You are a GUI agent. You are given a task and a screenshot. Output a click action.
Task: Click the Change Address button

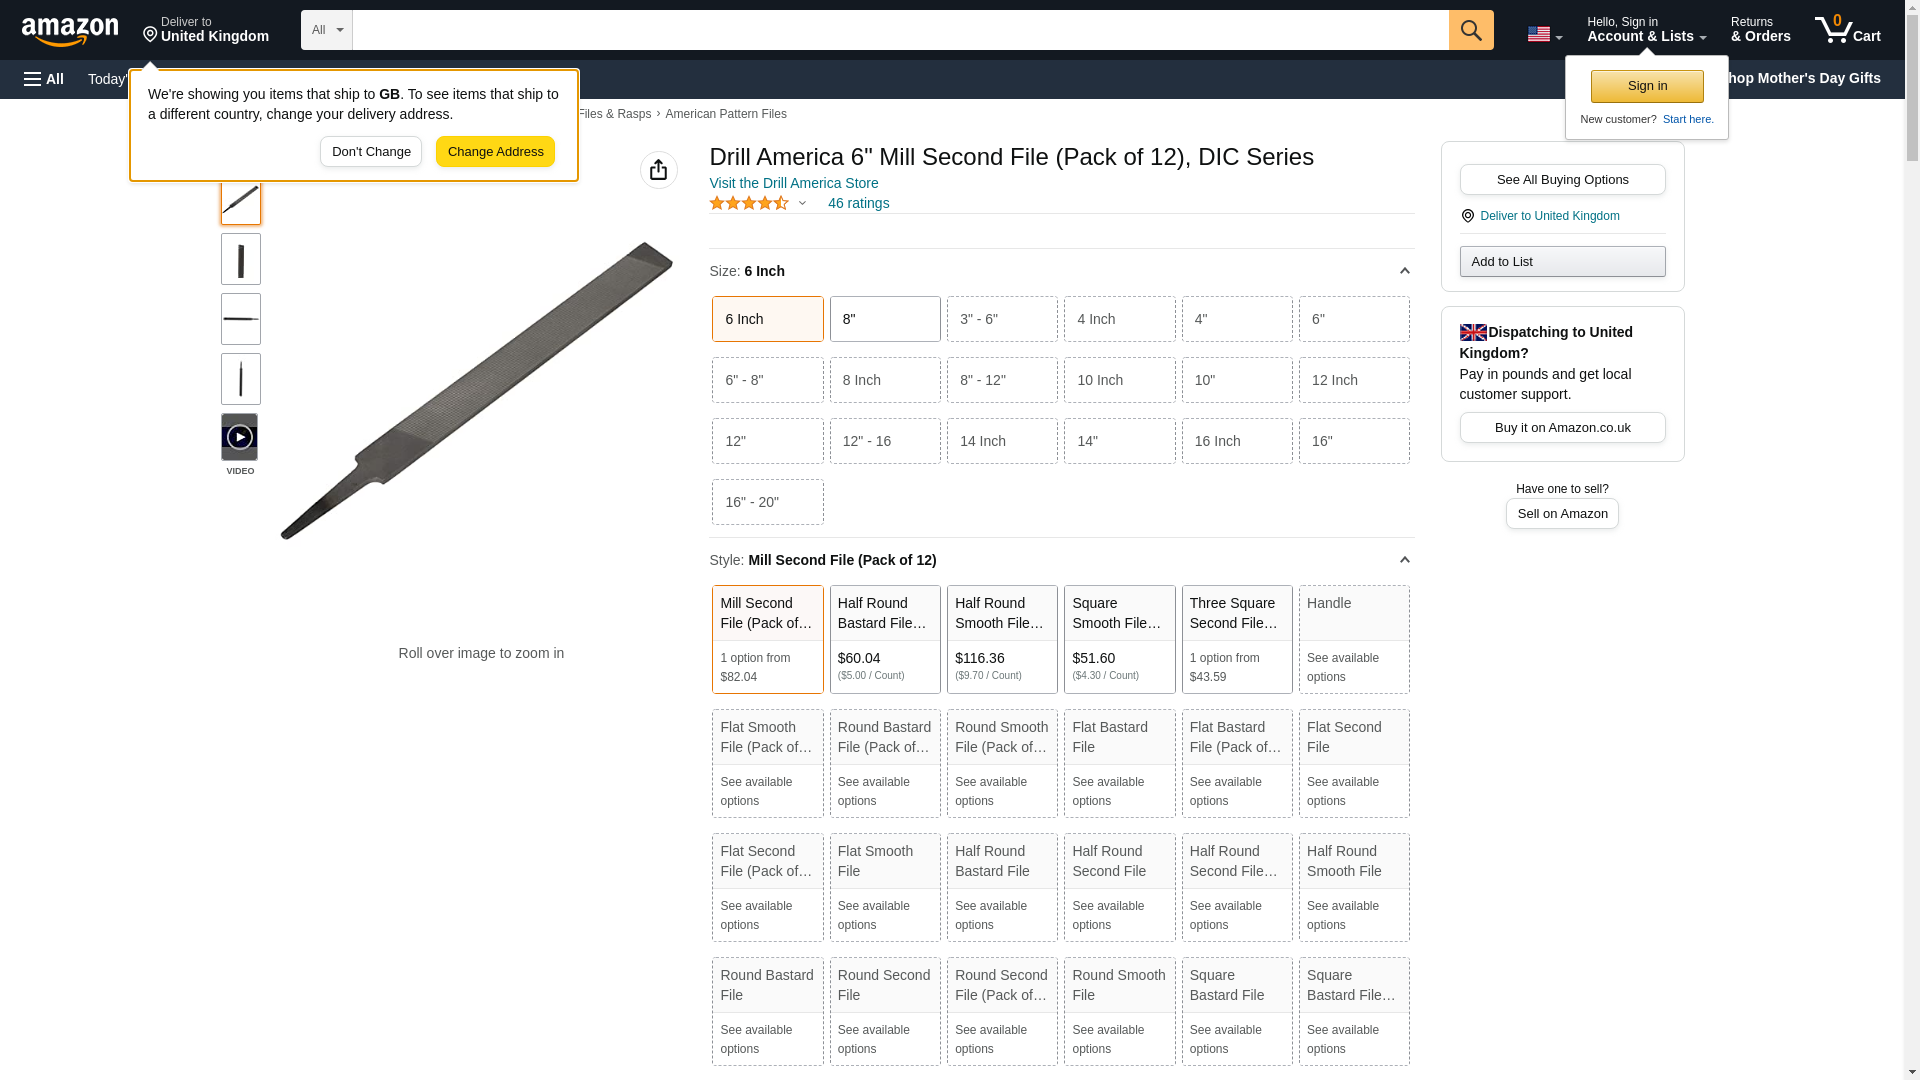tap(495, 152)
